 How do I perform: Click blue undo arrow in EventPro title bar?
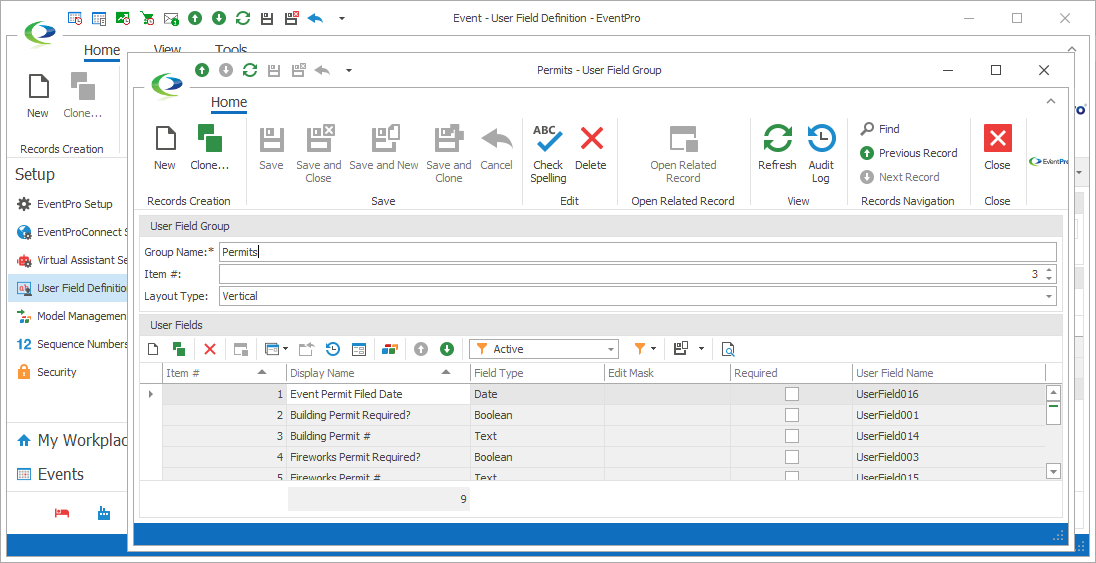pyautogui.click(x=315, y=18)
